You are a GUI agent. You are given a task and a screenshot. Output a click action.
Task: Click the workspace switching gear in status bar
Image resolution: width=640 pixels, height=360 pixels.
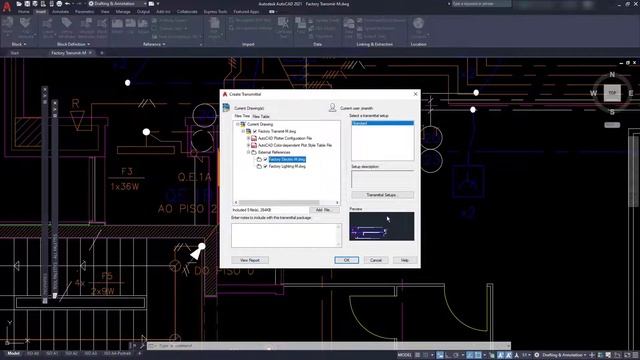[537, 355]
